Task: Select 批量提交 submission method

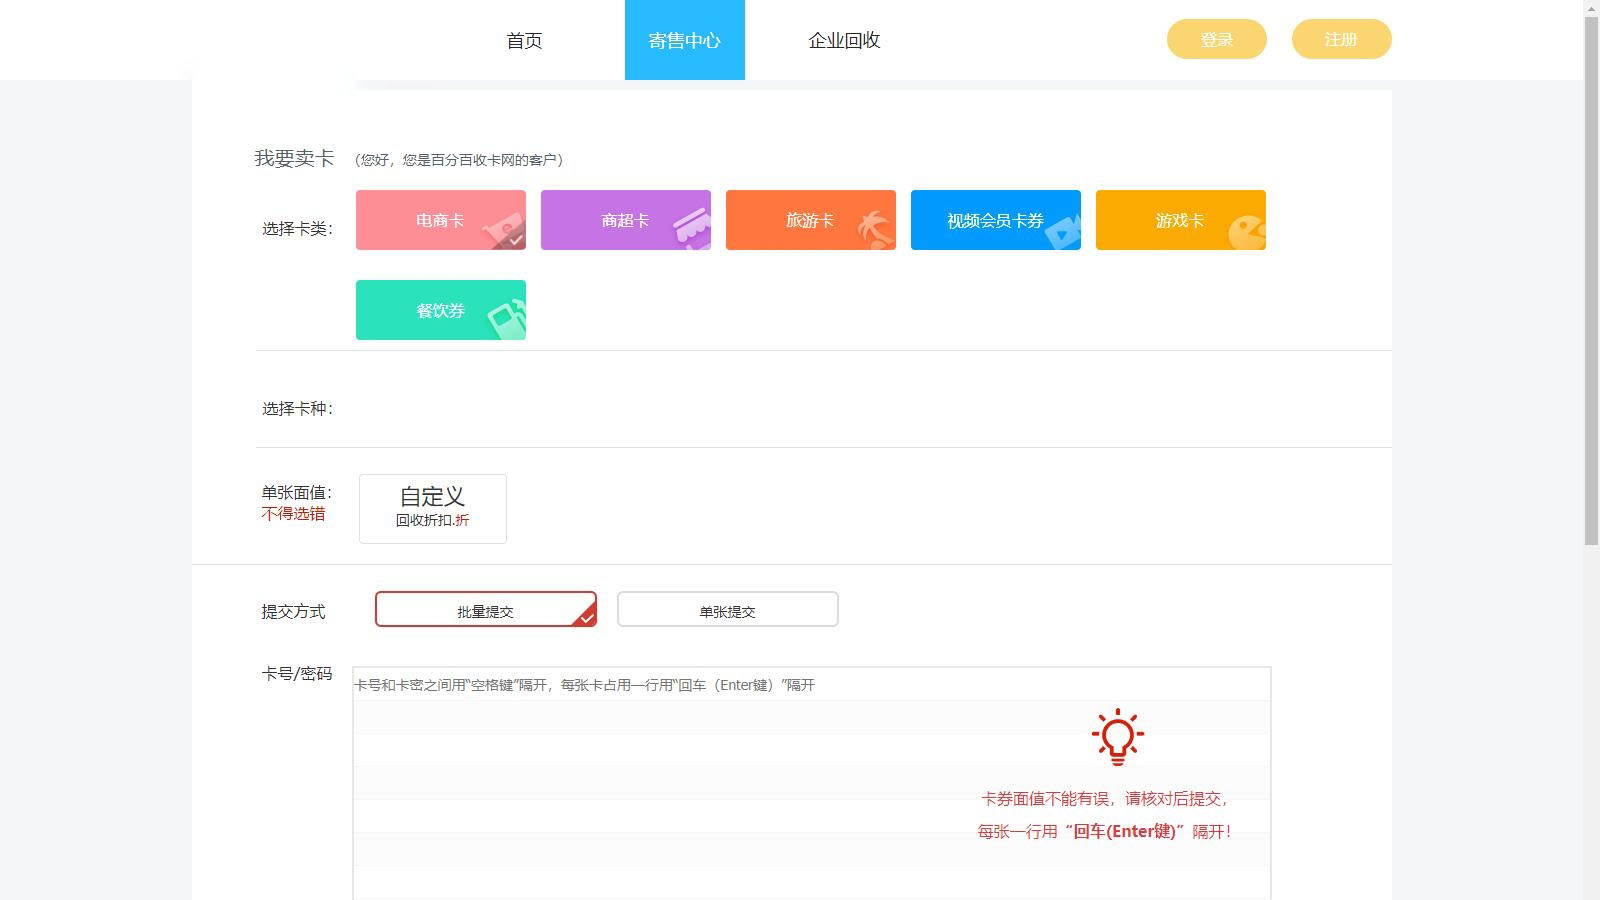Action: coord(485,610)
